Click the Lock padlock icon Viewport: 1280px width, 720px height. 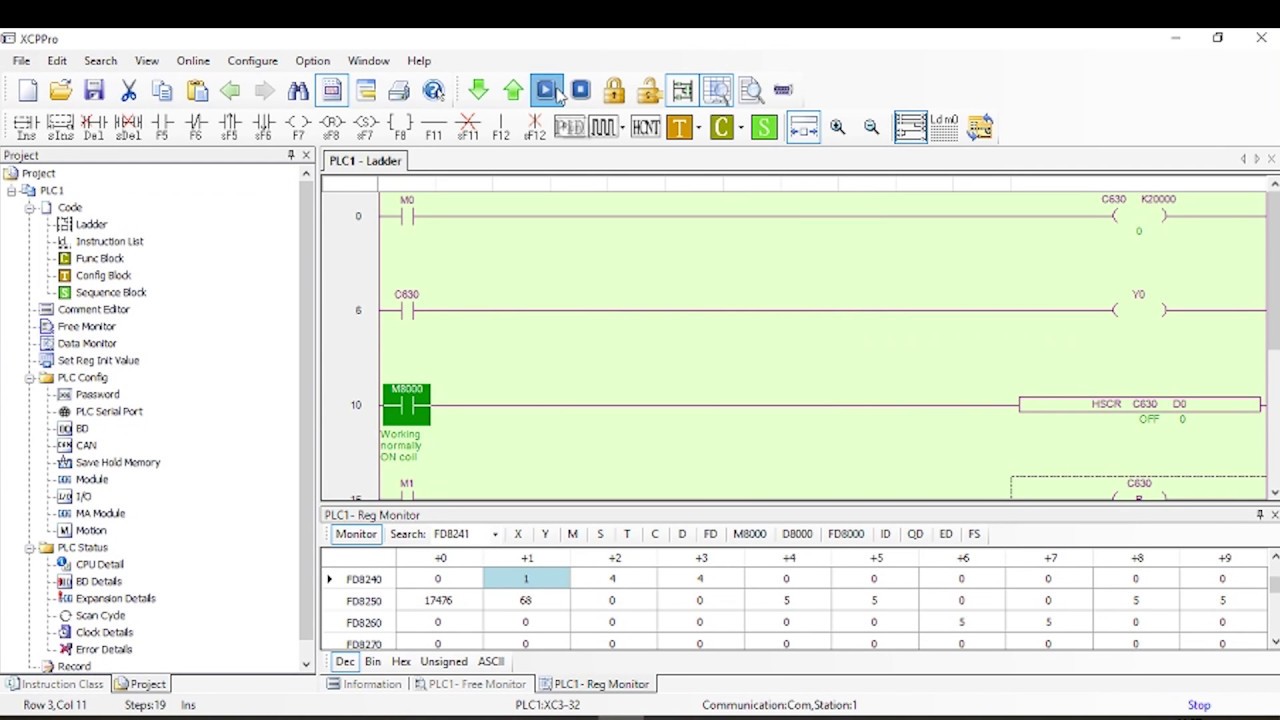[x=614, y=91]
